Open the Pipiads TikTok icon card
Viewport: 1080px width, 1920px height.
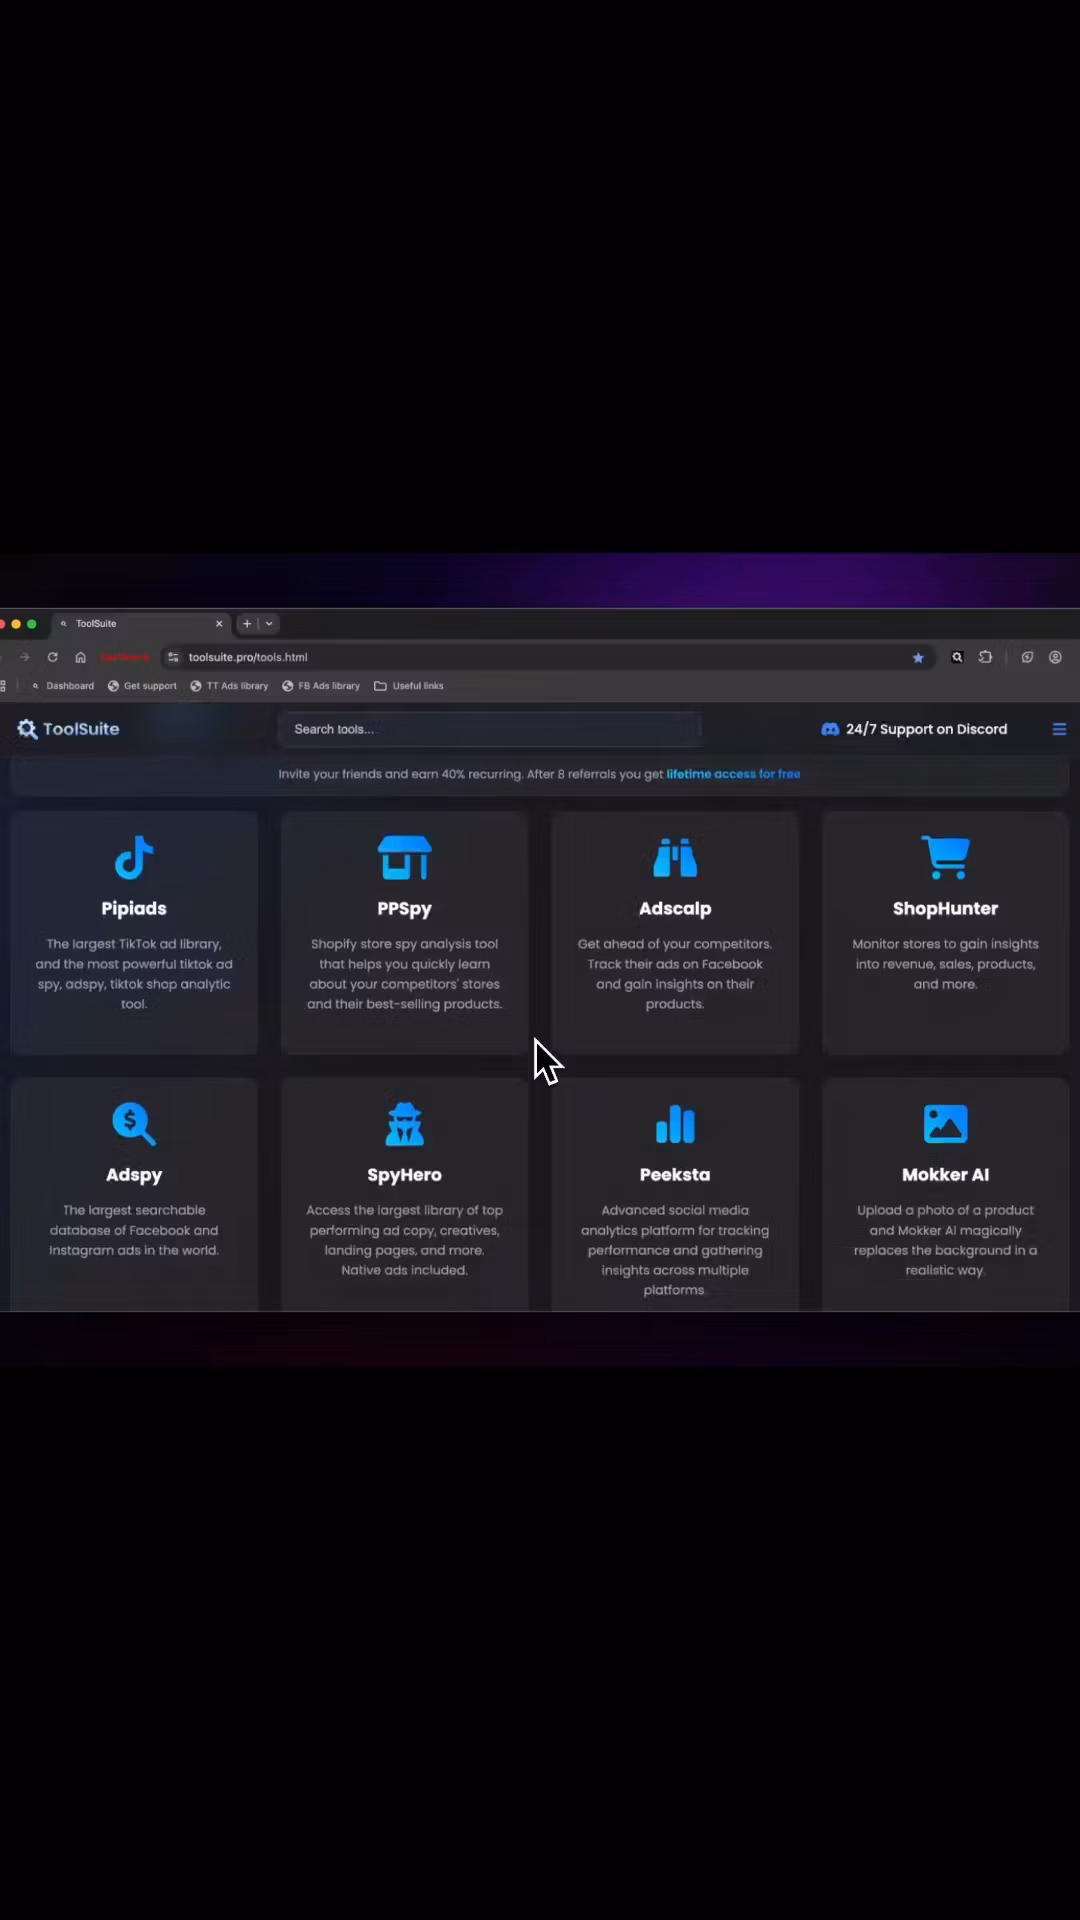pos(134,857)
